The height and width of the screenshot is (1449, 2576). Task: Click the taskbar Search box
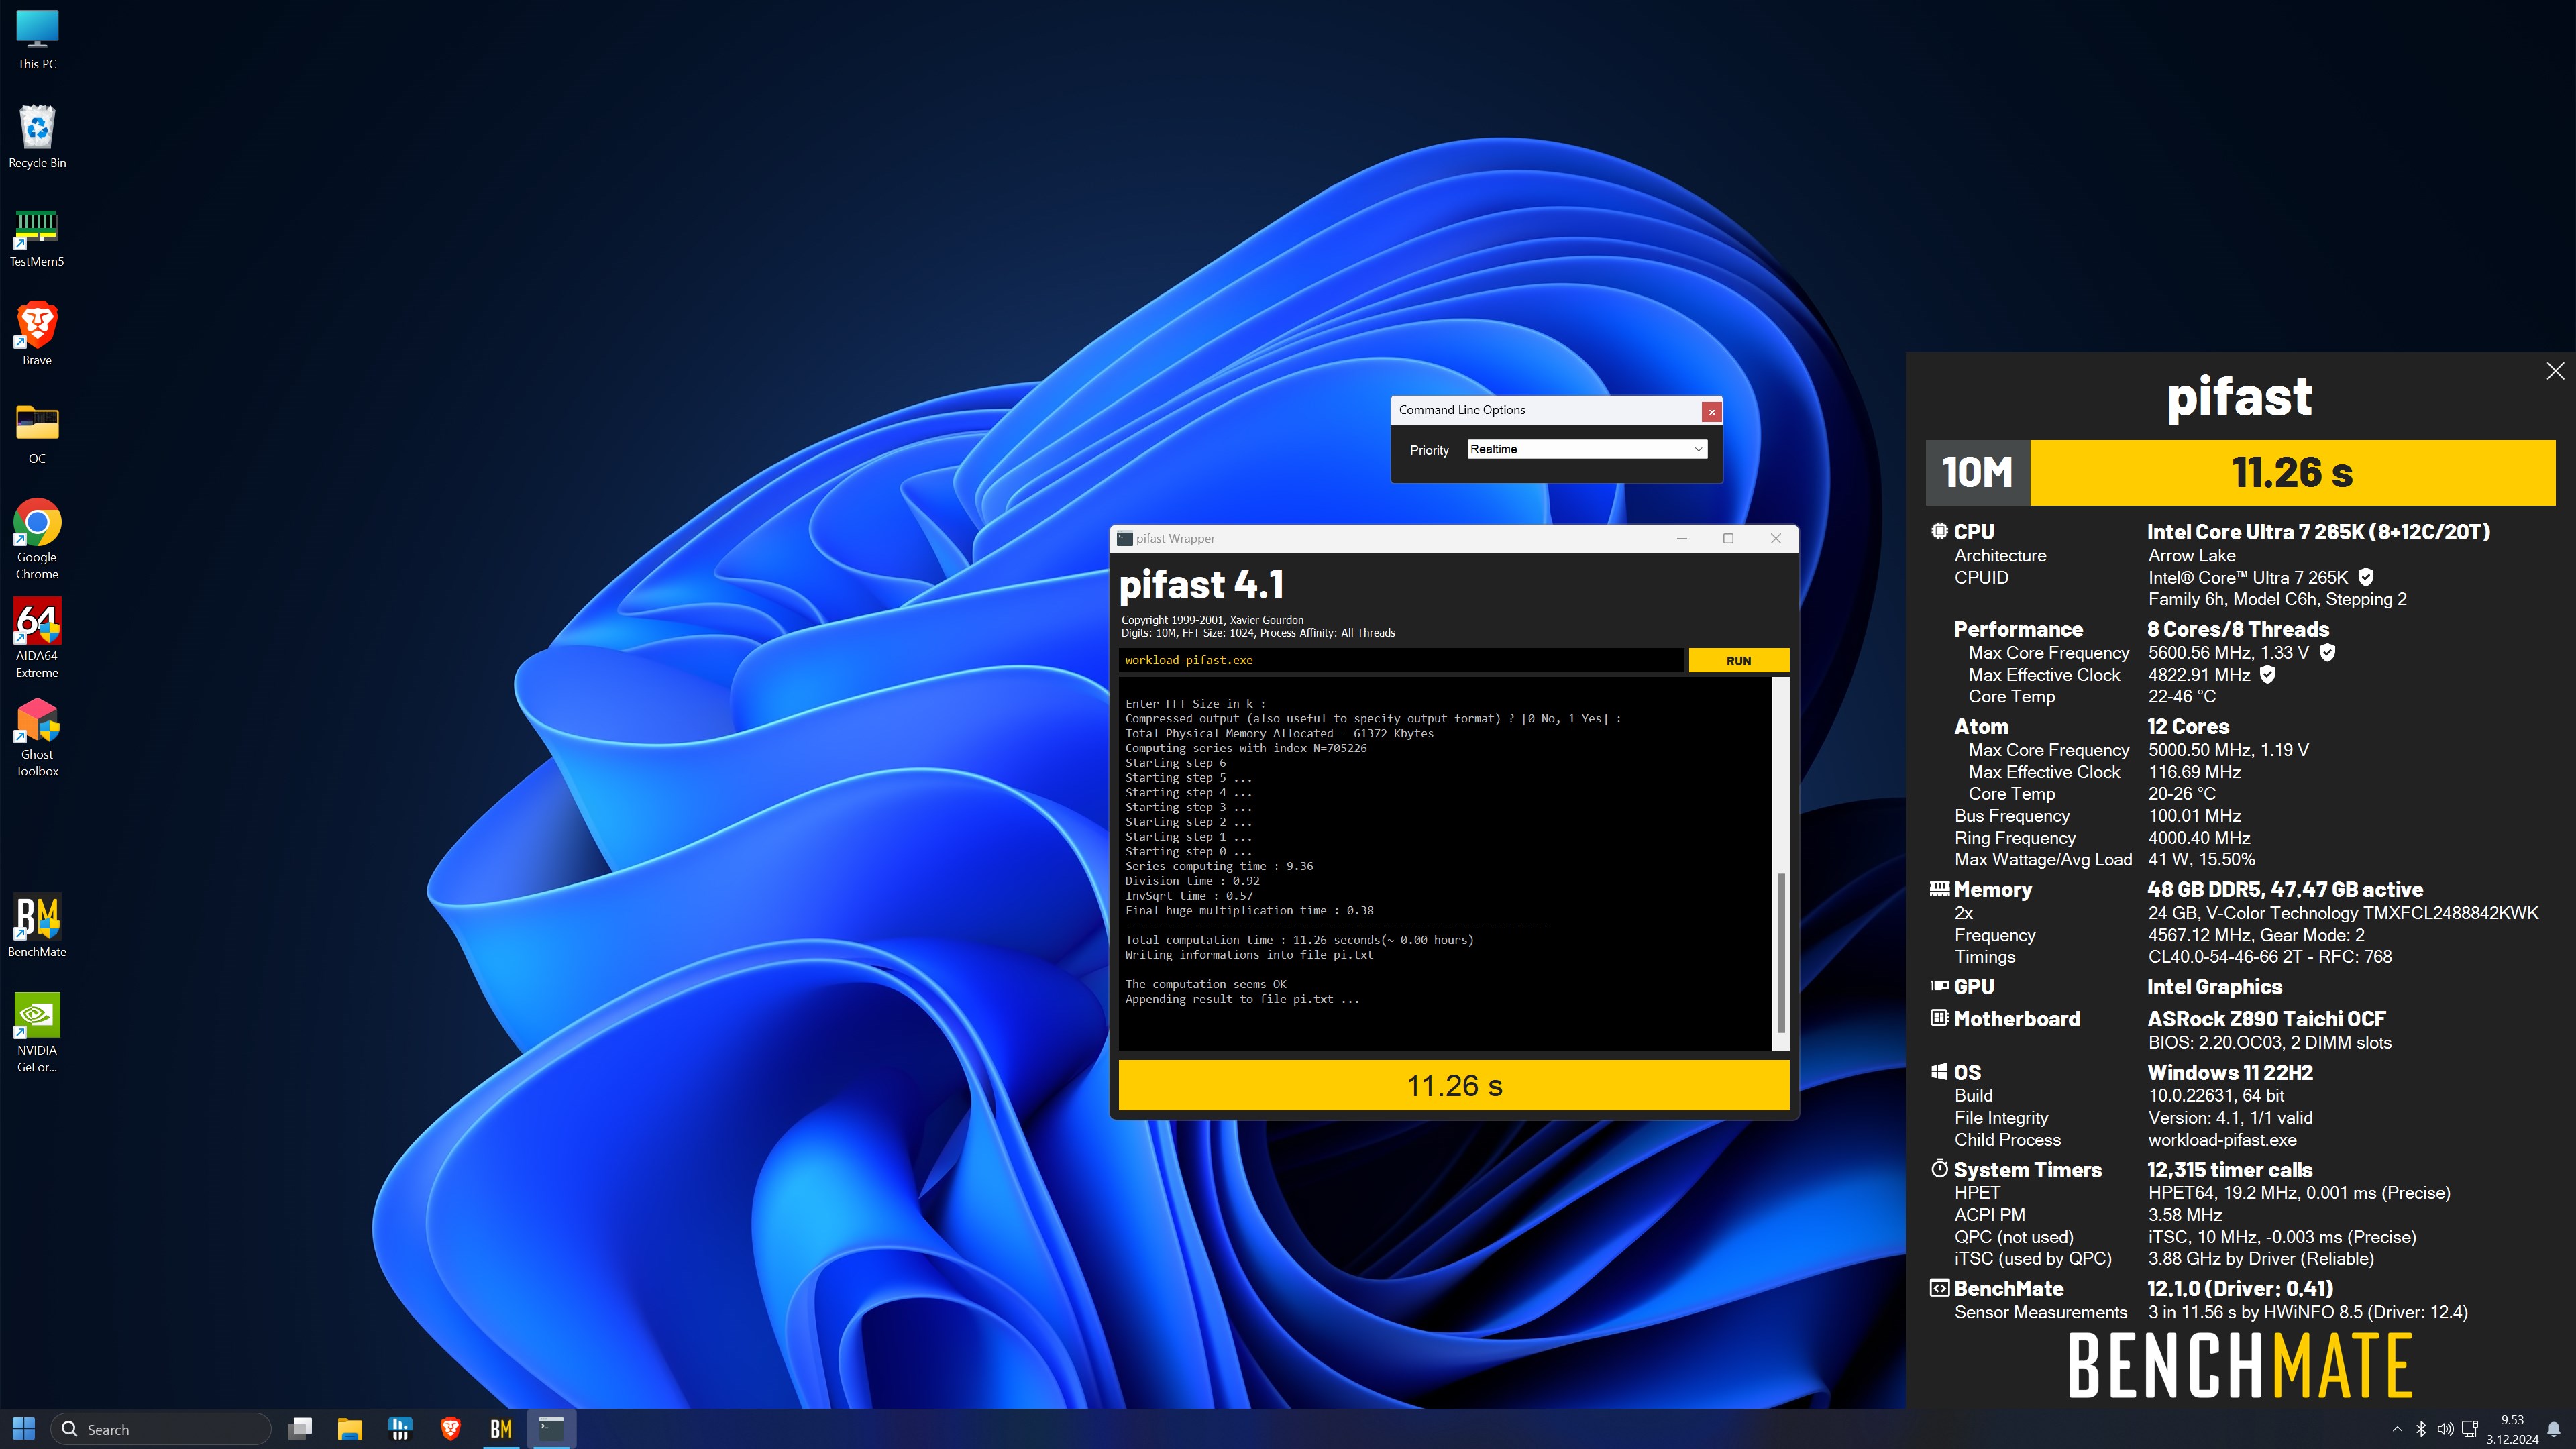[x=161, y=1429]
